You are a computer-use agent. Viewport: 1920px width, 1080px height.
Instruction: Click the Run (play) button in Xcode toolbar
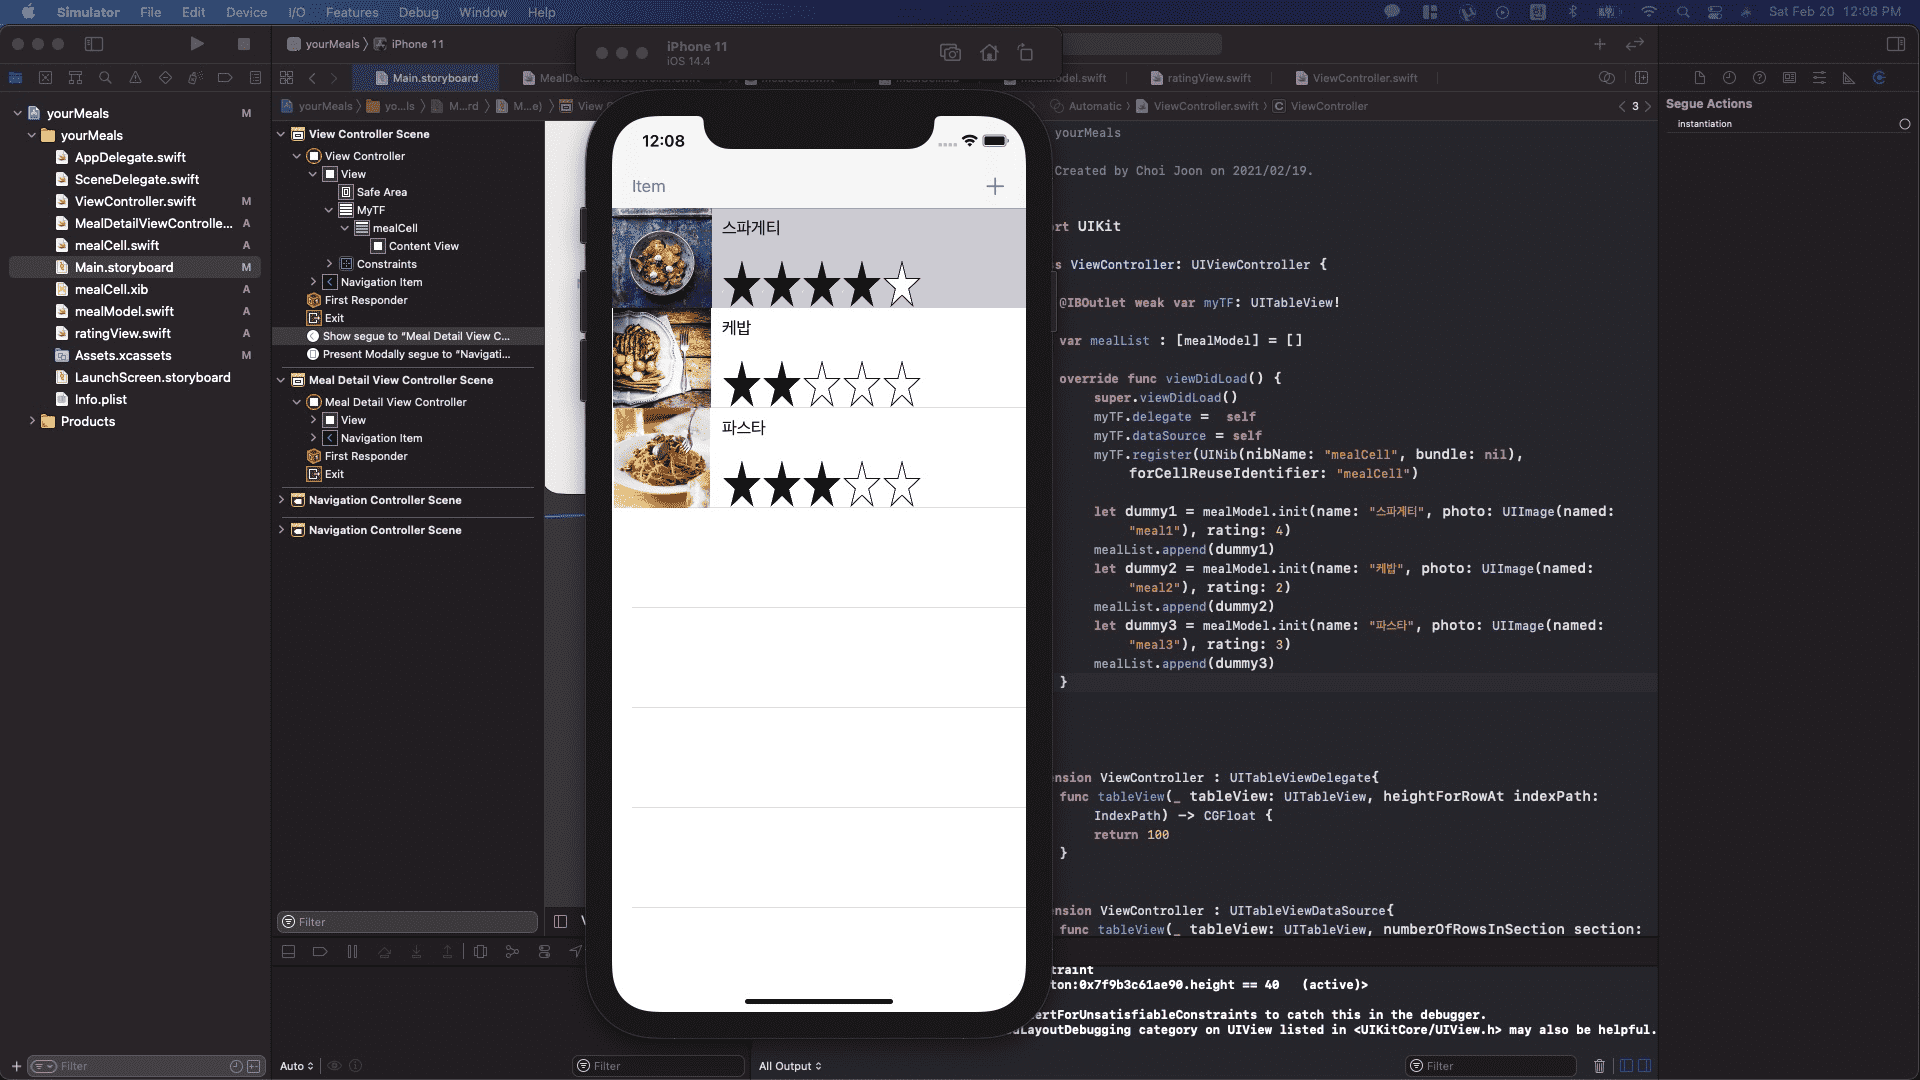click(196, 44)
